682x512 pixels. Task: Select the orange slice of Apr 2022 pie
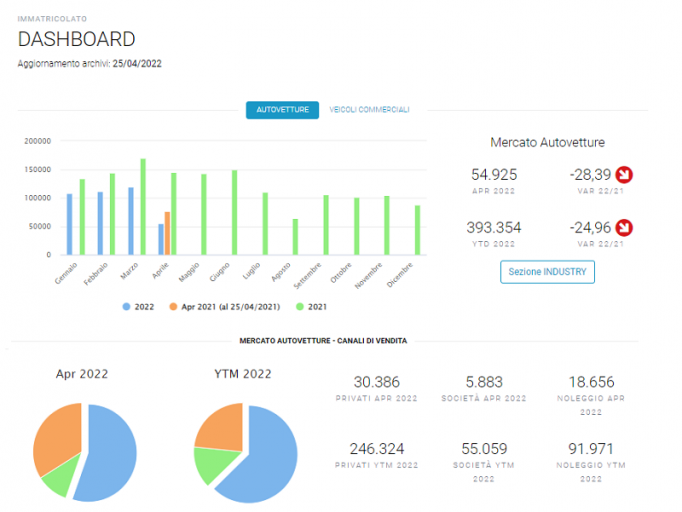[x=59, y=435]
